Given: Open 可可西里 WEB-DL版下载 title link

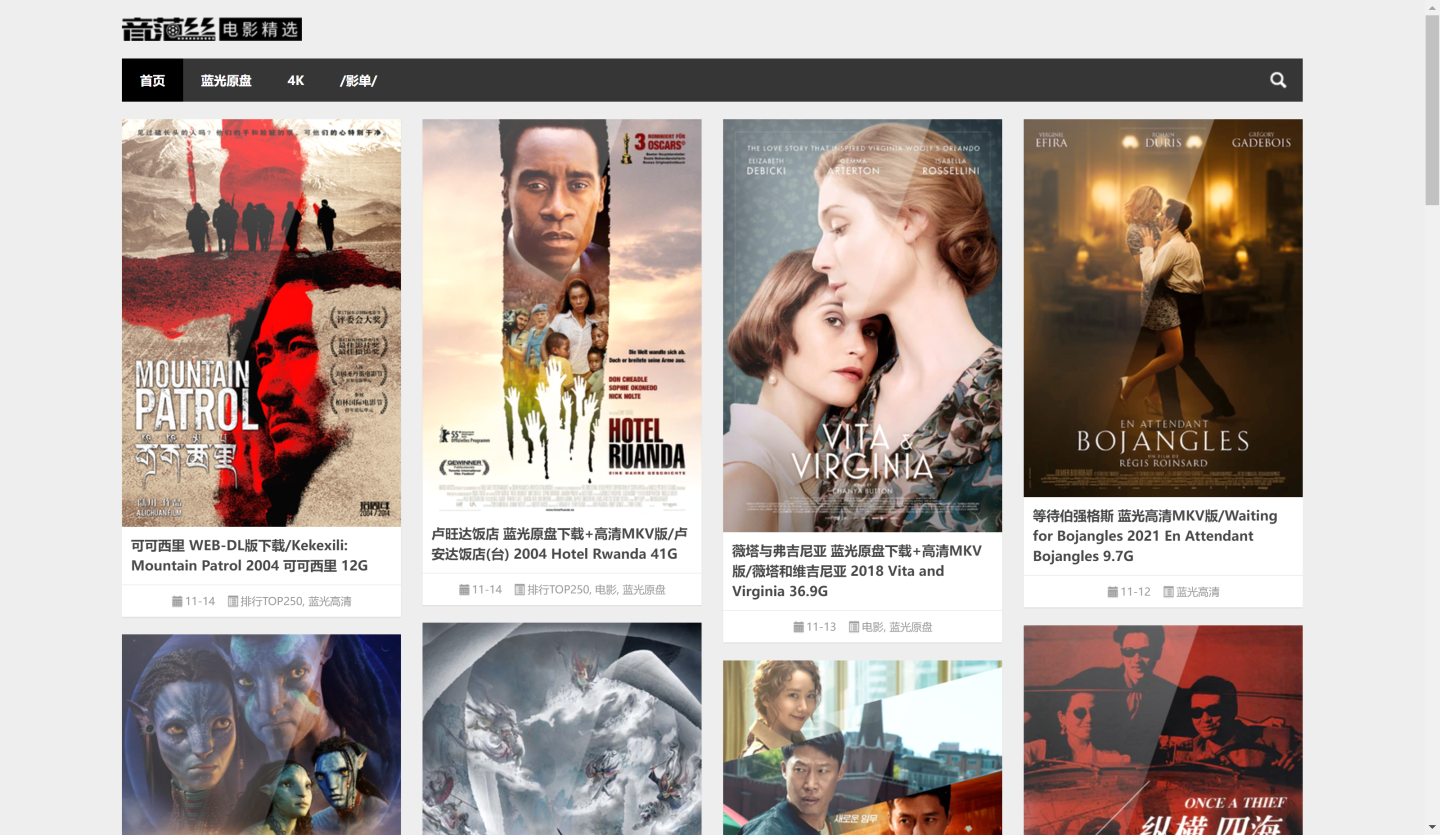Looking at the screenshot, I should click(250, 555).
